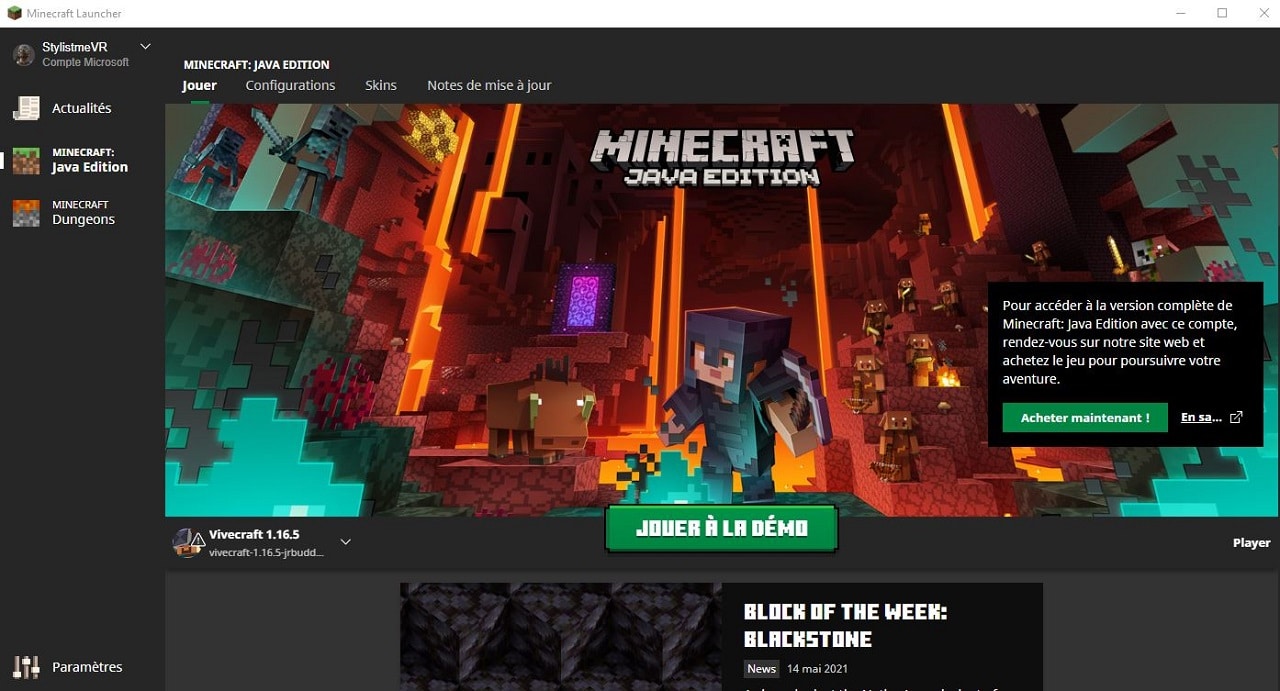Select the Java Edition grass block icon
This screenshot has height=691, width=1280.
[26, 160]
